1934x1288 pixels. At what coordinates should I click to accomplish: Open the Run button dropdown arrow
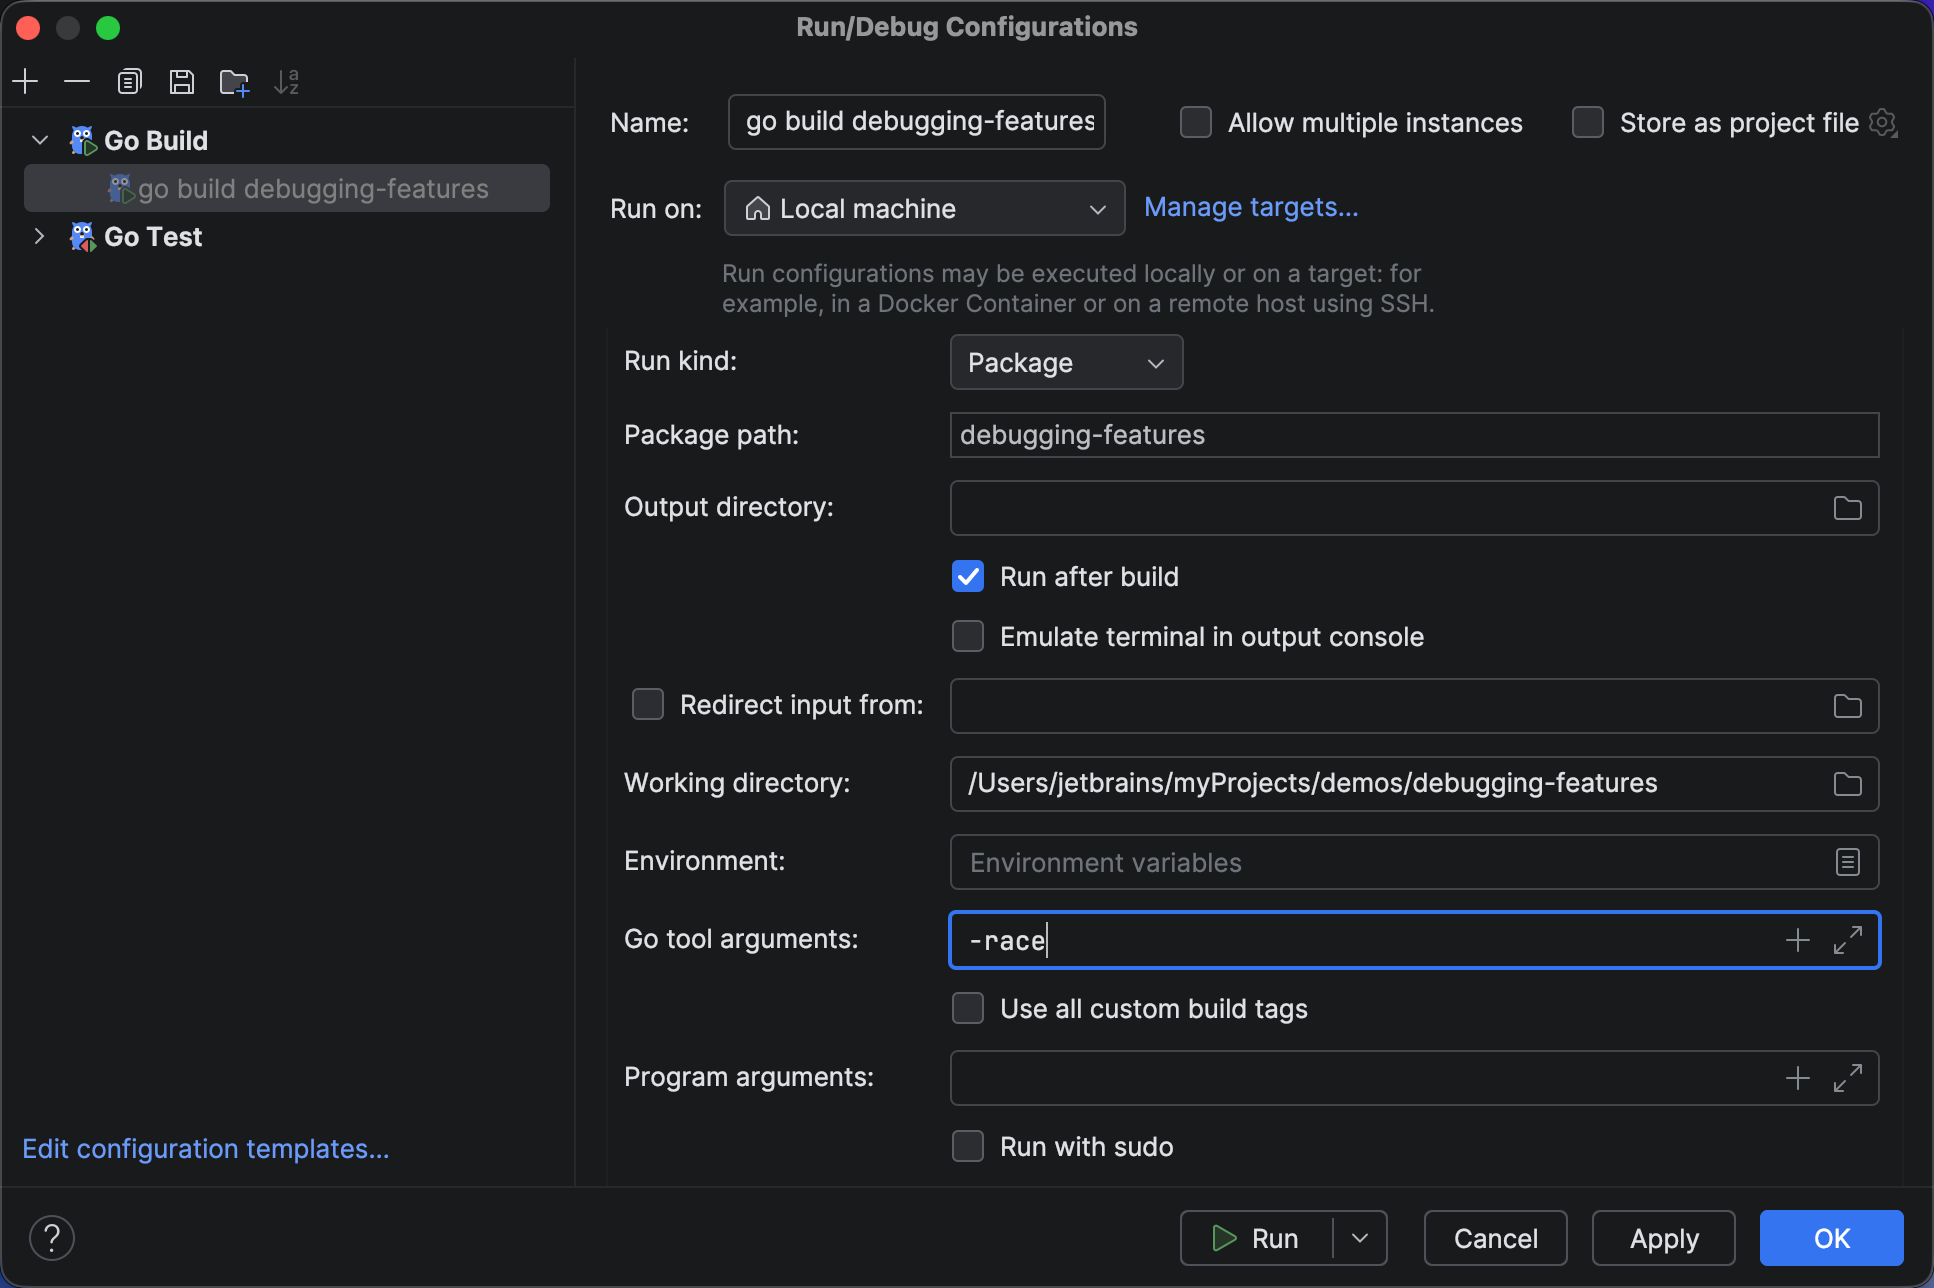click(1360, 1238)
